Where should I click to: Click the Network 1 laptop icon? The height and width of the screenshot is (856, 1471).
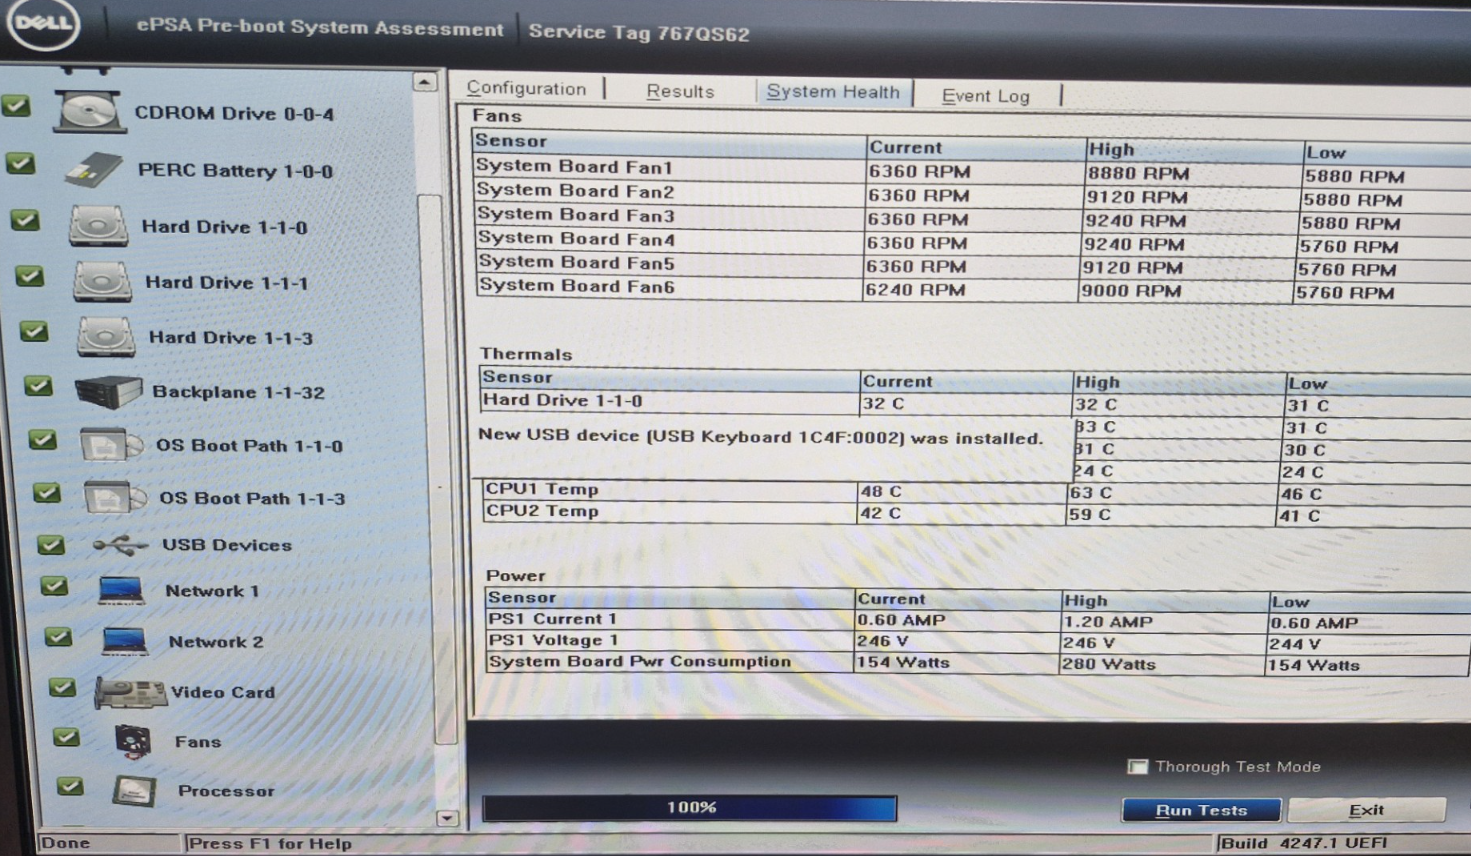click(x=121, y=590)
